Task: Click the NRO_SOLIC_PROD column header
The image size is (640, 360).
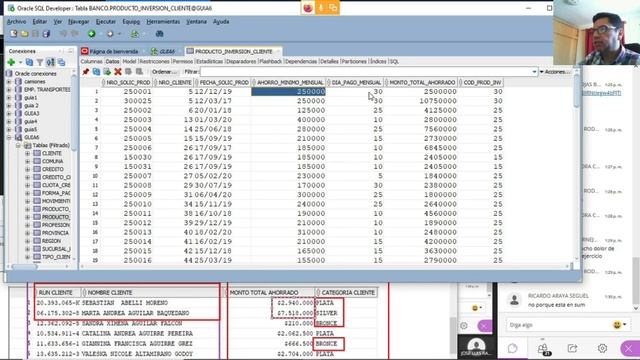Action: tap(128, 82)
